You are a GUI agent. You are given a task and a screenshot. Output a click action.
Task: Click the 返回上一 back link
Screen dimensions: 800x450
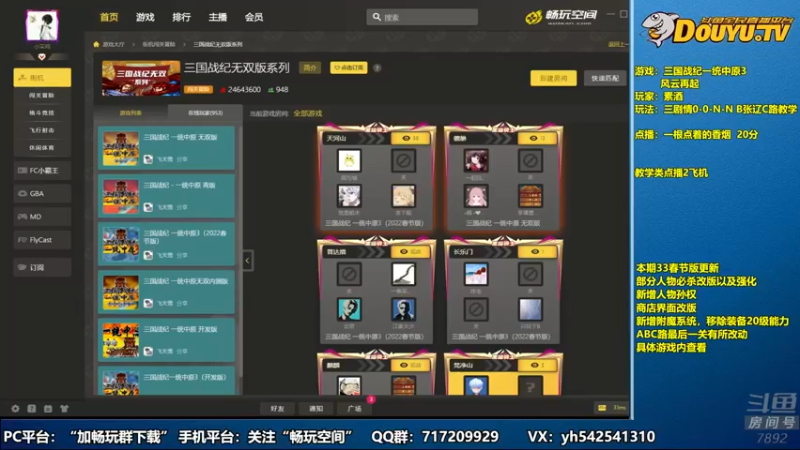pyautogui.click(x=618, y=44)
